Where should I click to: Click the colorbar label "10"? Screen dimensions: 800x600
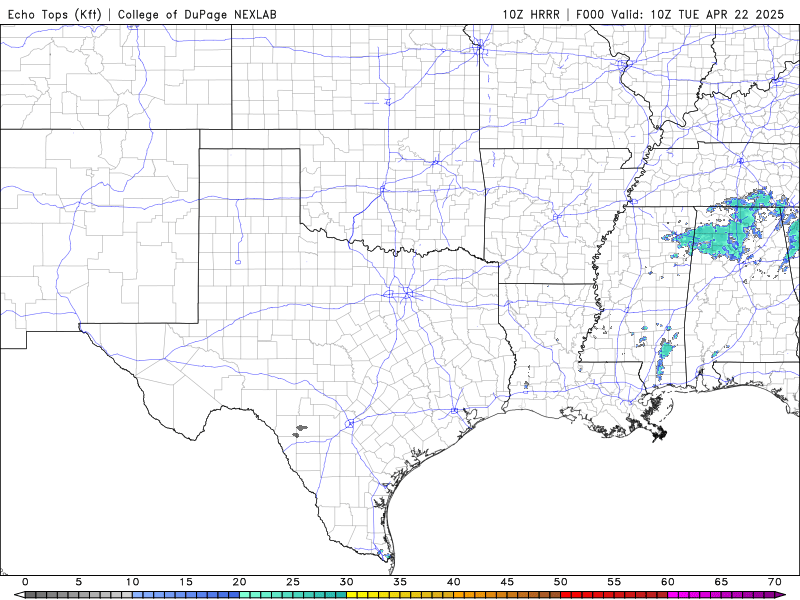[132, 582]
